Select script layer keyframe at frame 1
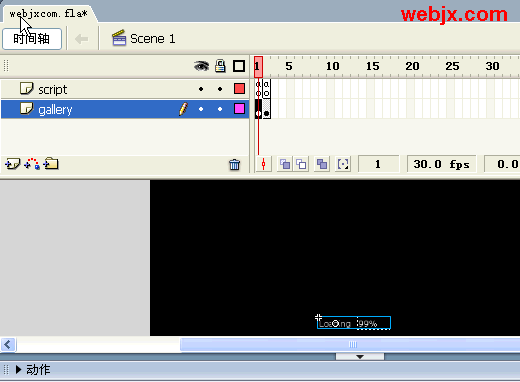 tap(258, 89)
